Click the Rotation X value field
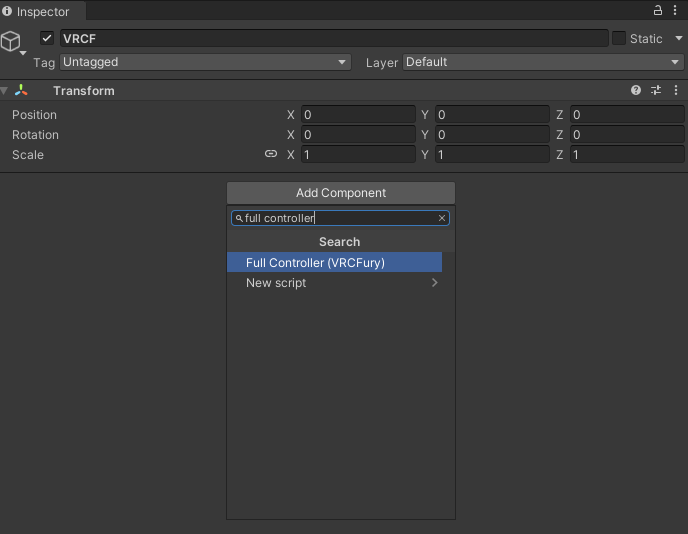Viewport: 688px width, 534px height. pyautogui.click(x=358, y=135)
